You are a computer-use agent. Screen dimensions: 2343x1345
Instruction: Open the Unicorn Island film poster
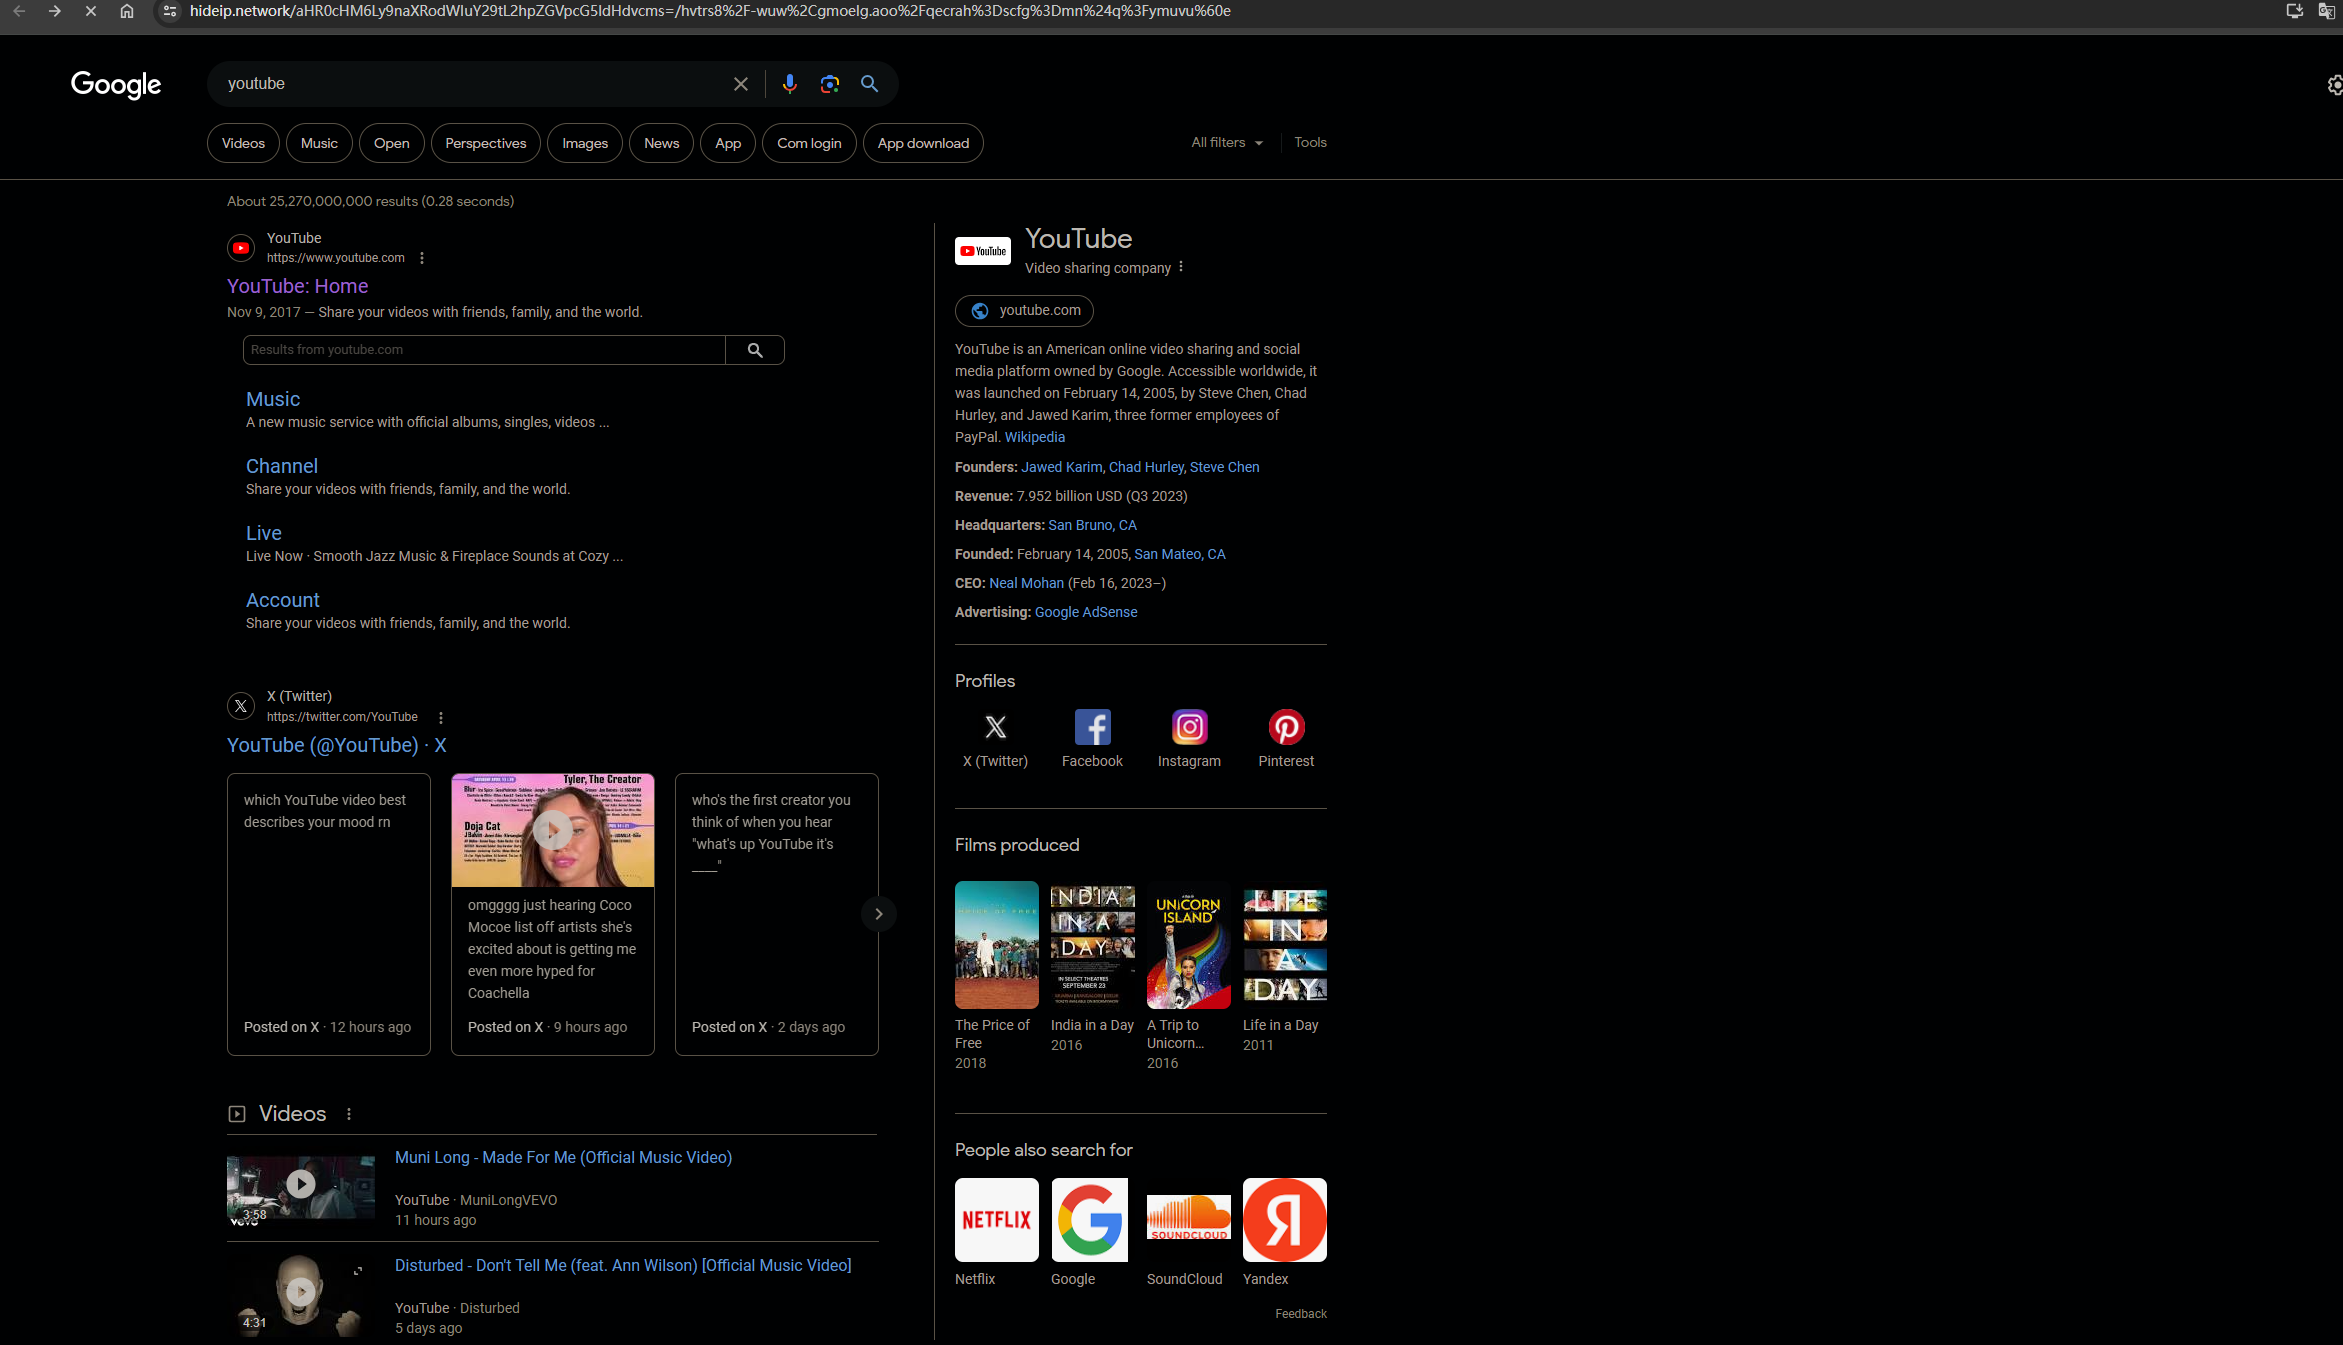[1188, 946]
